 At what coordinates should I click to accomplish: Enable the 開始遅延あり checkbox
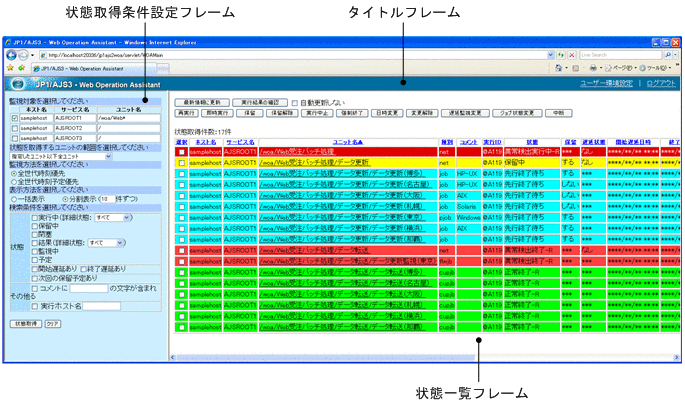(x=35, y=269)
